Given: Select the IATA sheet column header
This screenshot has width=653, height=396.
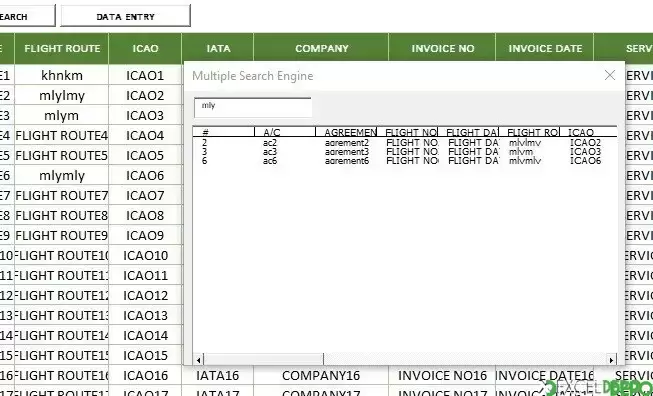Looking at the screenshot, I should (x=218, y=48).
